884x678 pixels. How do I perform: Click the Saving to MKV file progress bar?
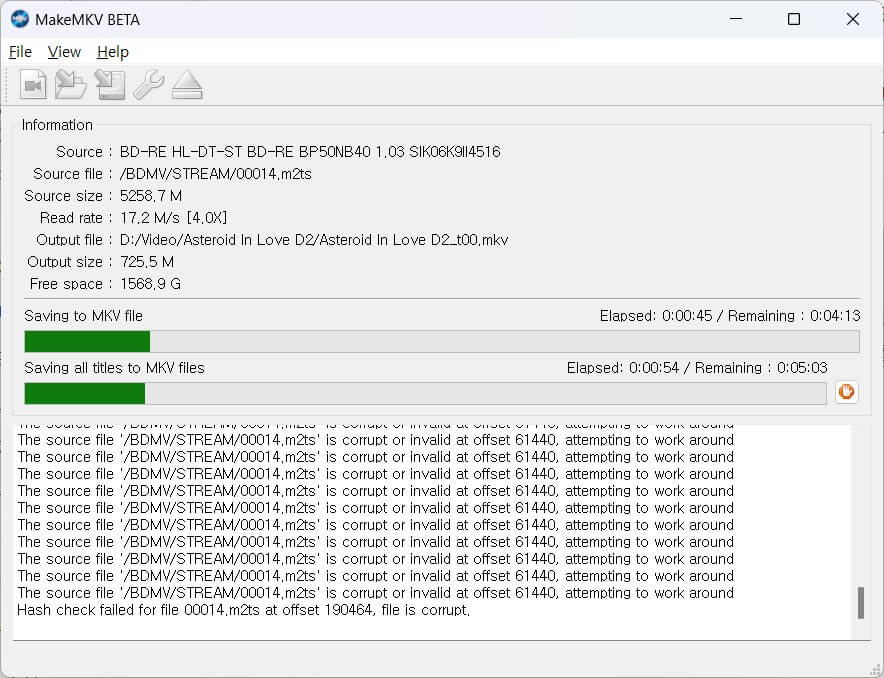click(x=442, y=342)
